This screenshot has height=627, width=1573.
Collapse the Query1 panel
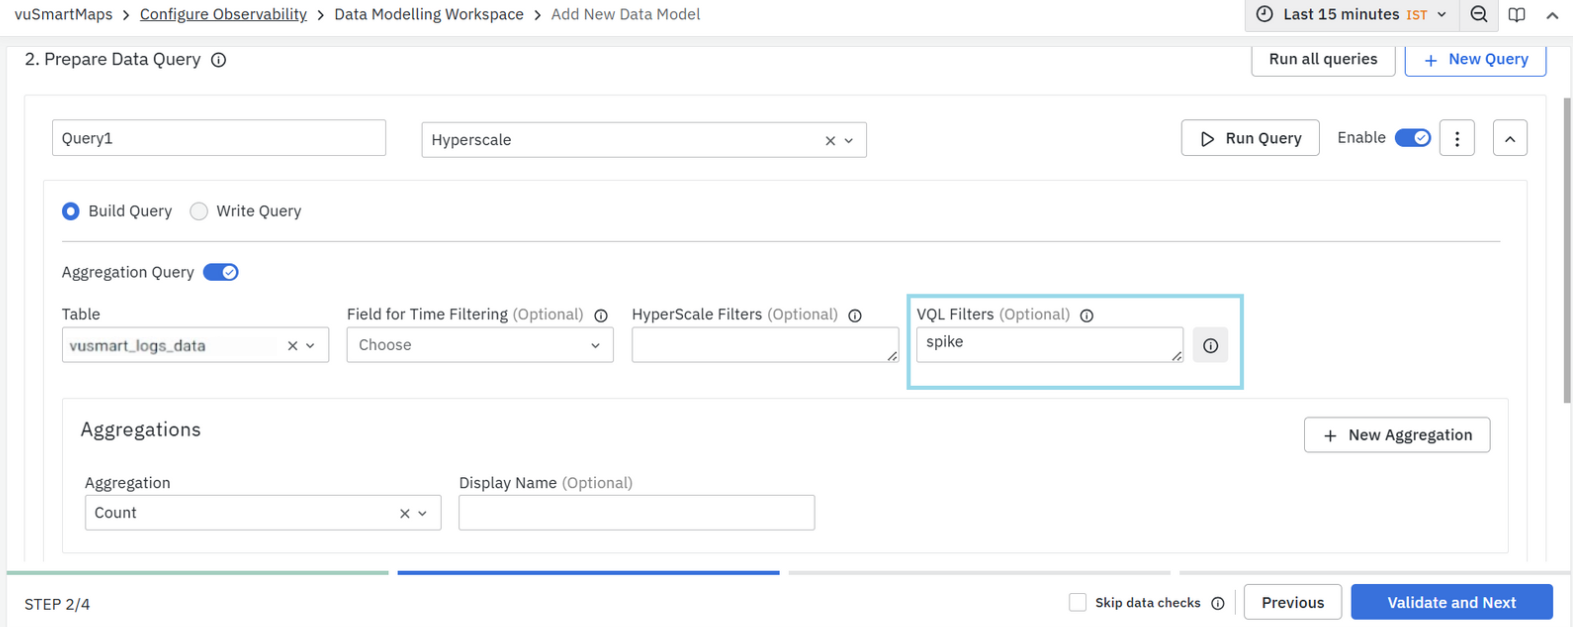[x=1509, y=139]
